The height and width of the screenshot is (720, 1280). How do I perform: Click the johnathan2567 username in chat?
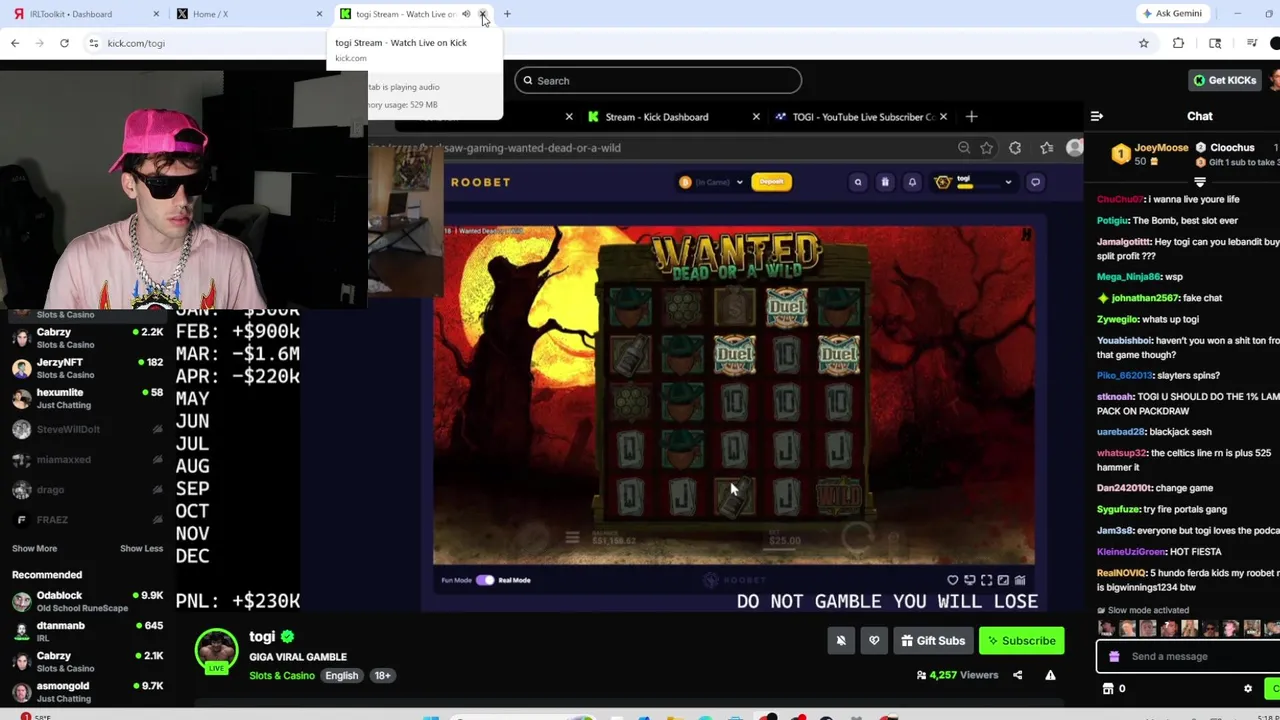tap(1144, 298)
